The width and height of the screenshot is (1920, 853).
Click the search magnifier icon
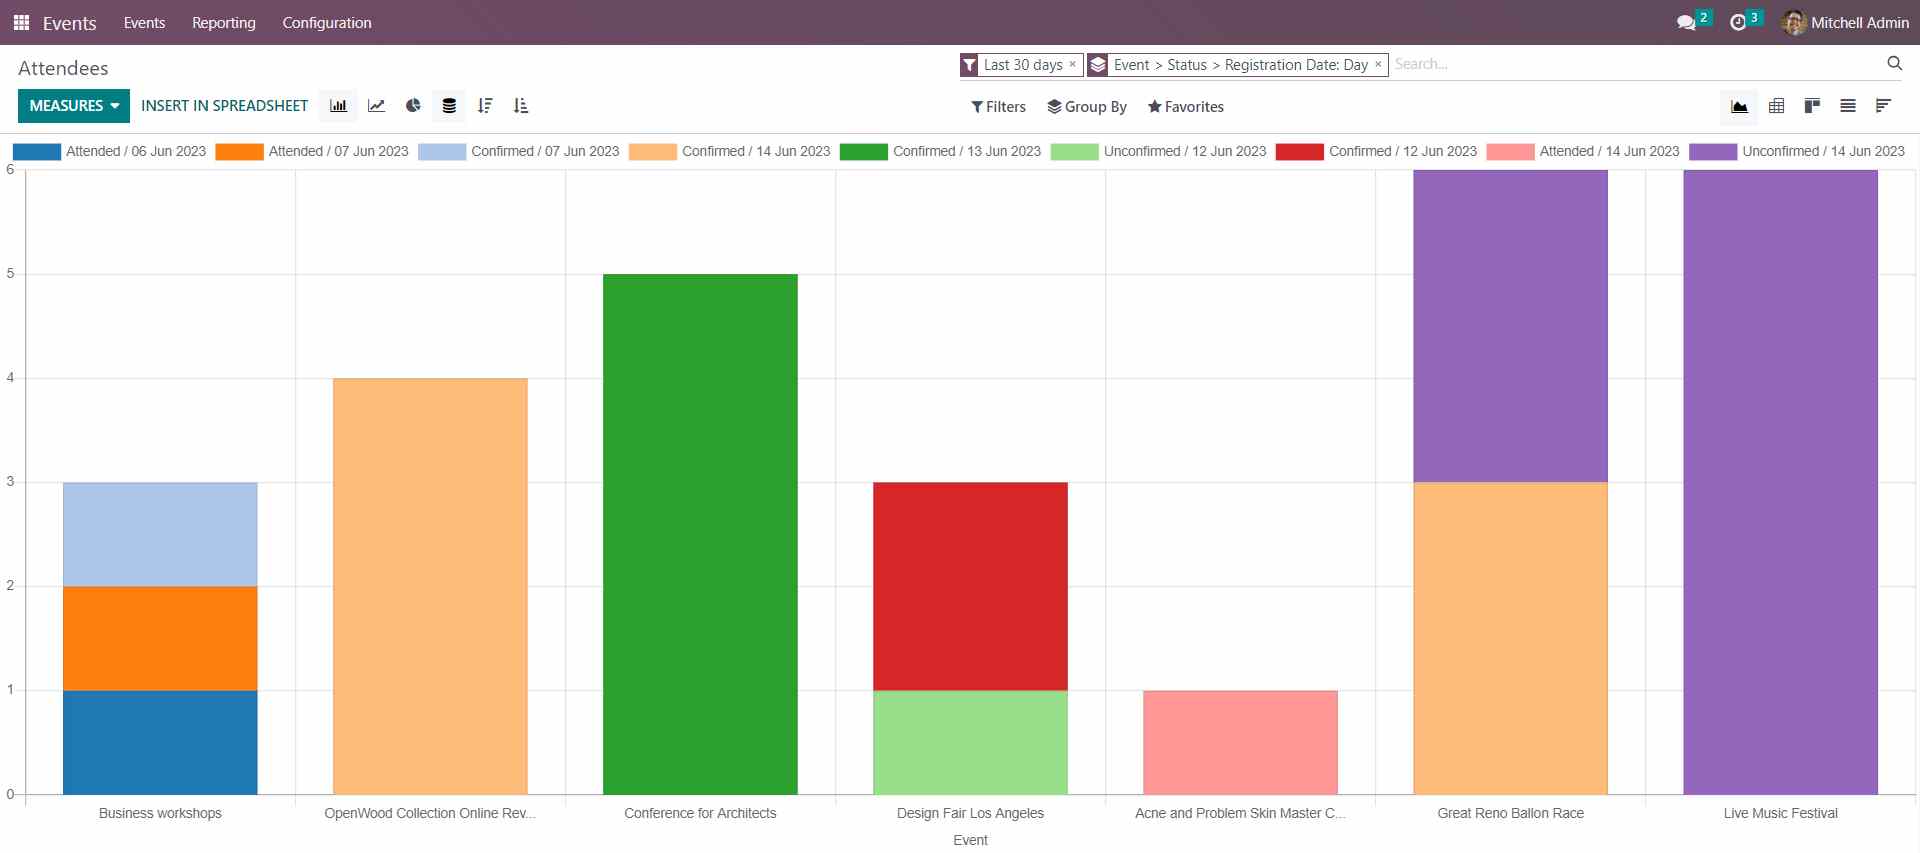1894,63
